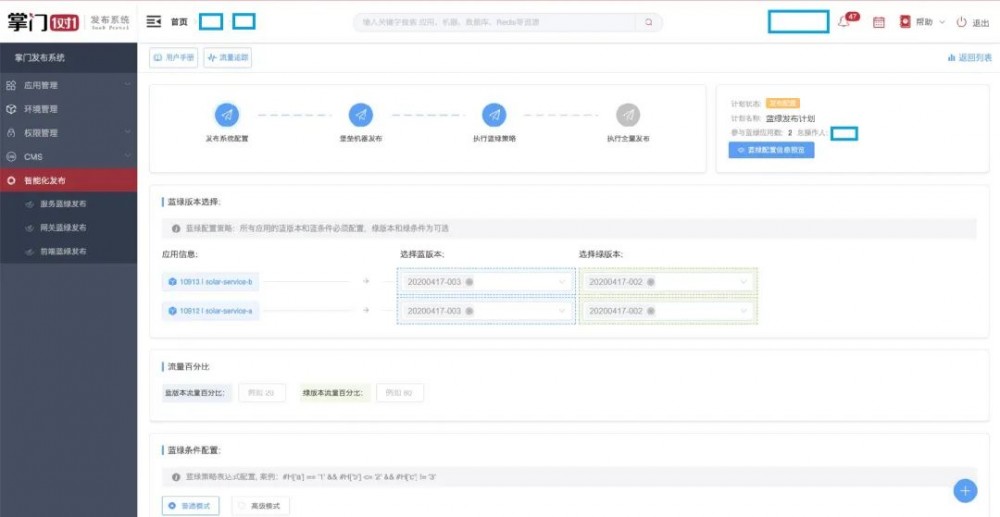This screenshot has width=1000, height=517.
Task: Click the 执行蓝绿策略 step circle icon
Action: pyautogui.click(x=494, y=115)
